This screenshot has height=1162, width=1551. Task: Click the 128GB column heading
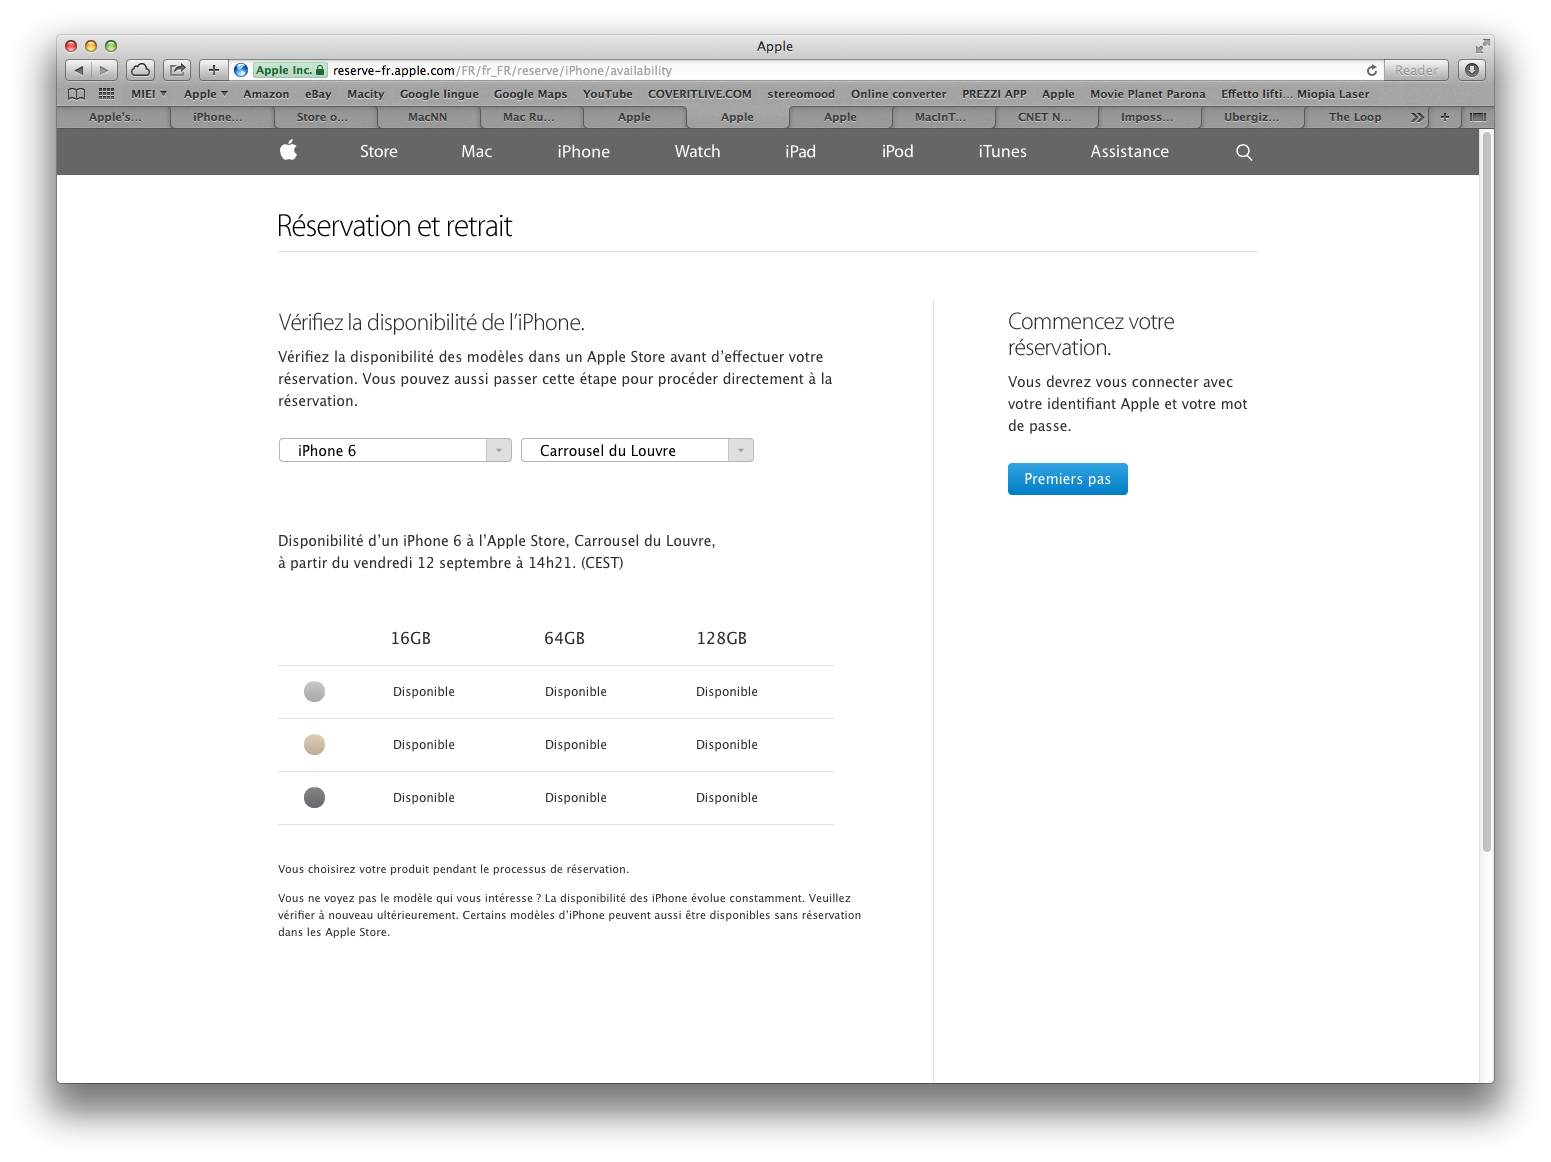722,638
